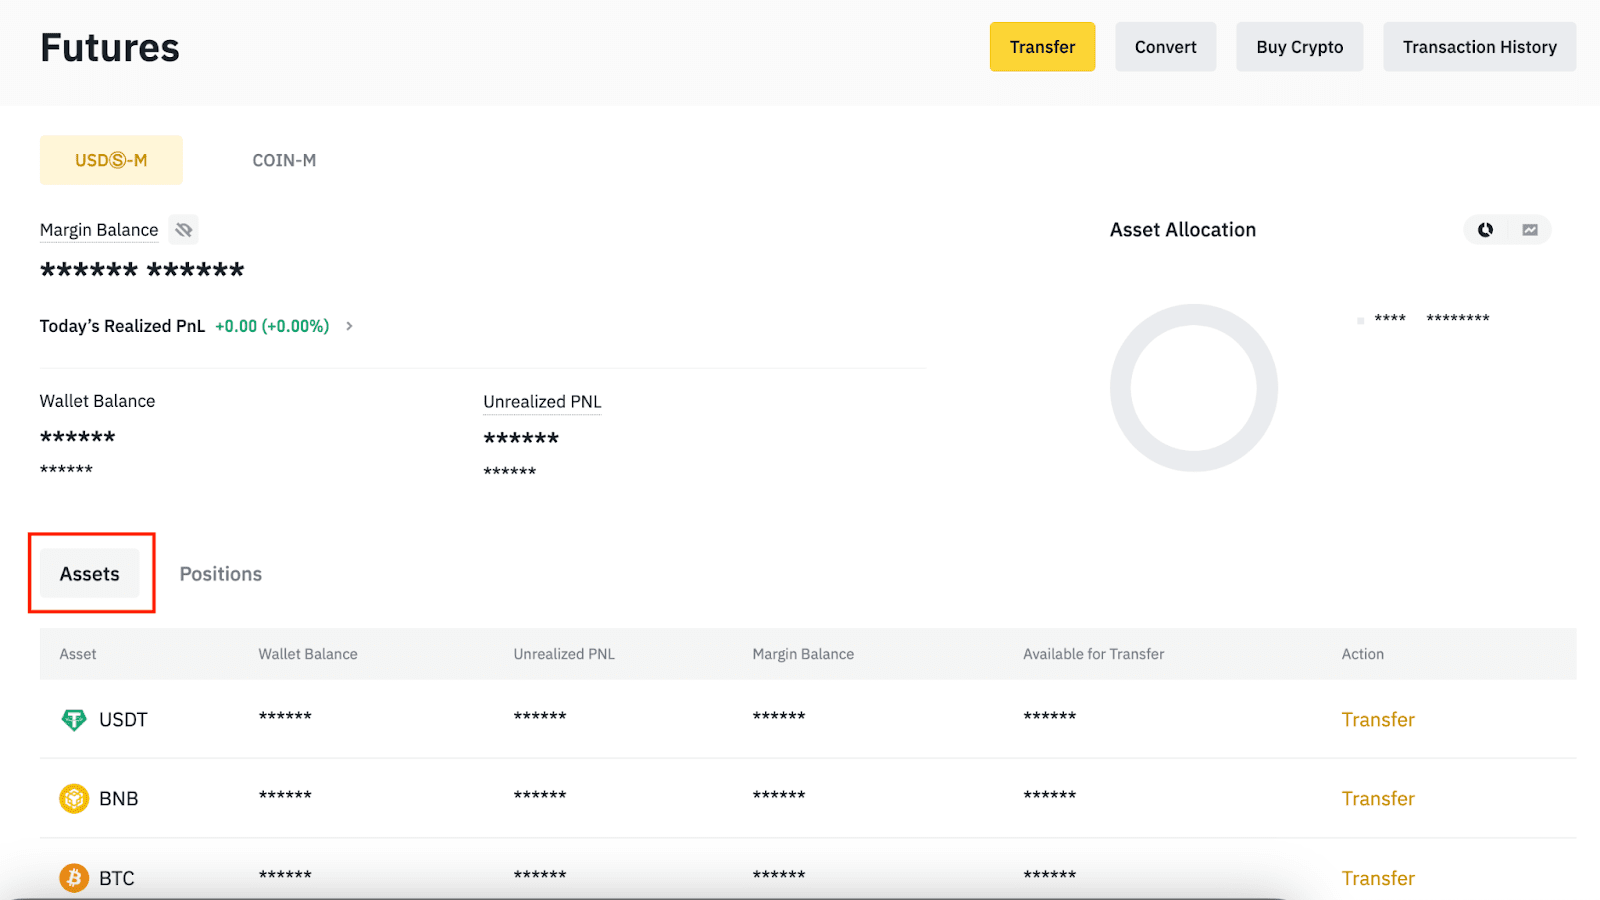Screen dimensions: 1600x900
Task: Click the Asset column header
Action: 78,654
